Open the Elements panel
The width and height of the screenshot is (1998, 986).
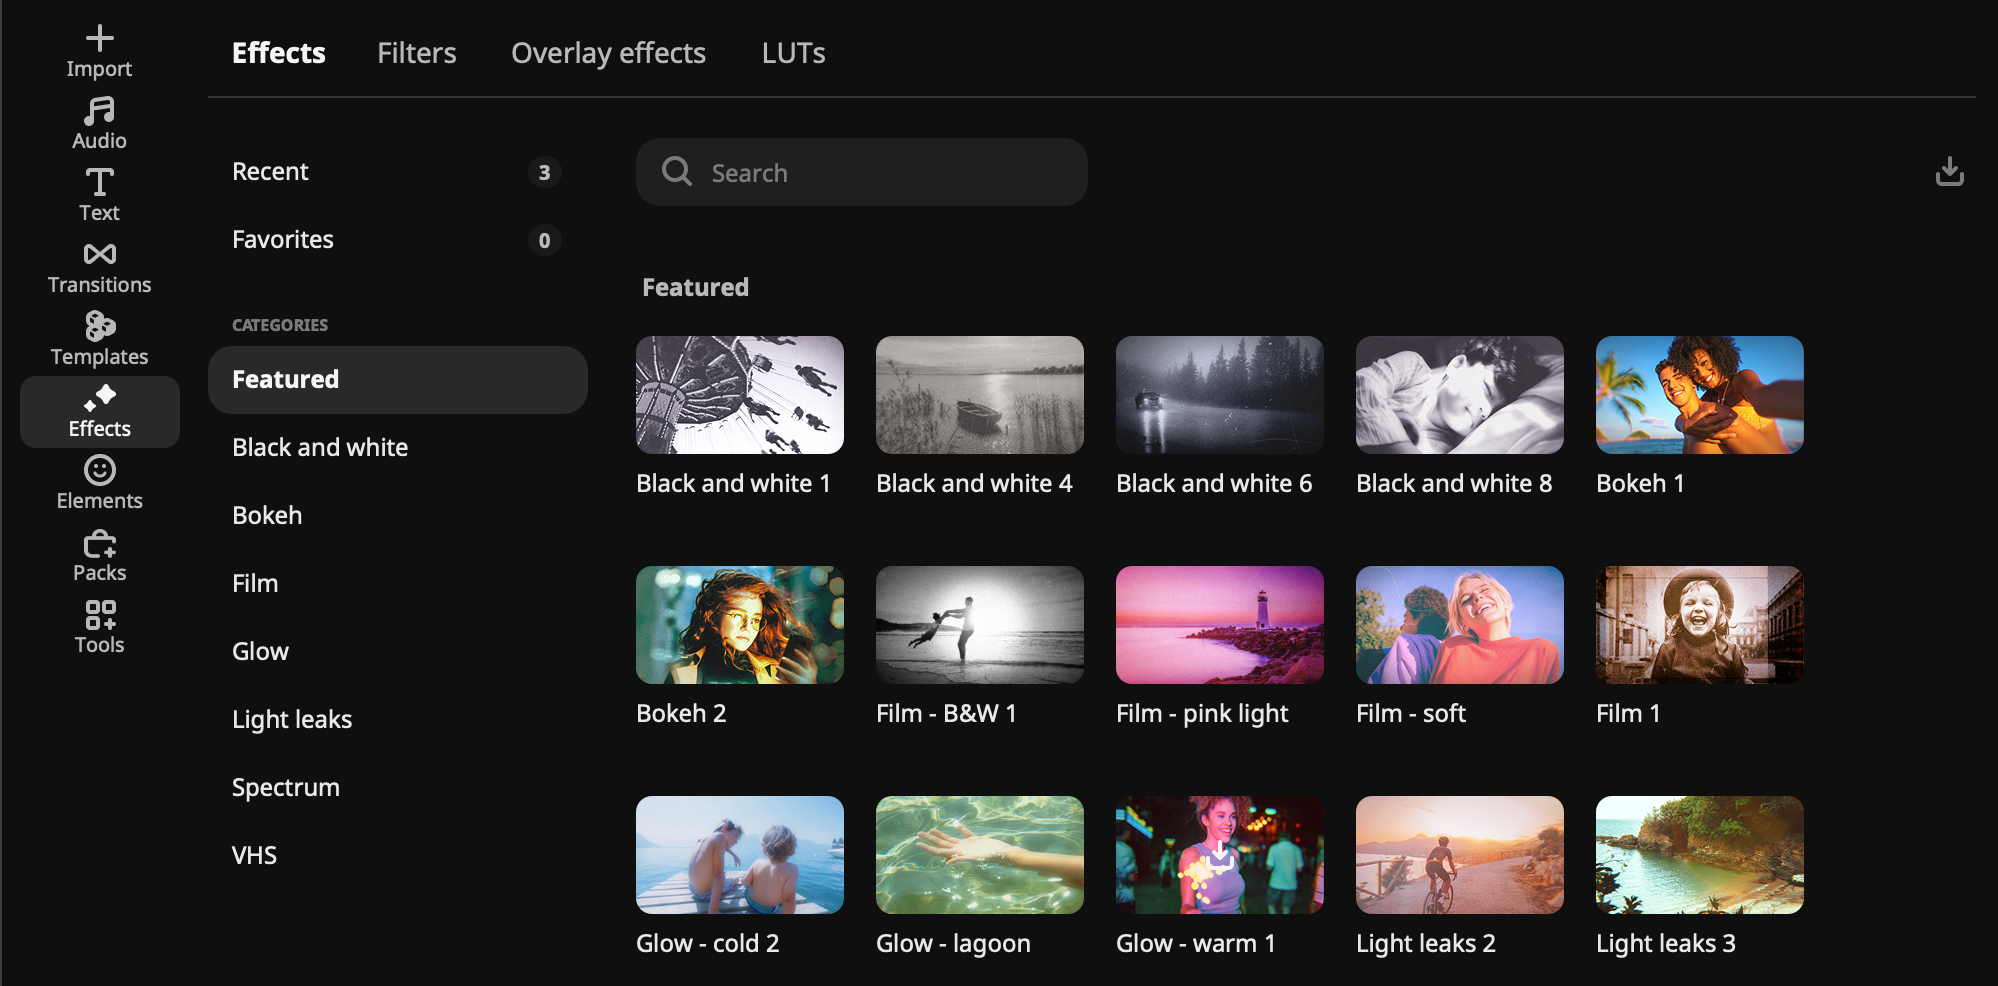click(x=99, y=484)
